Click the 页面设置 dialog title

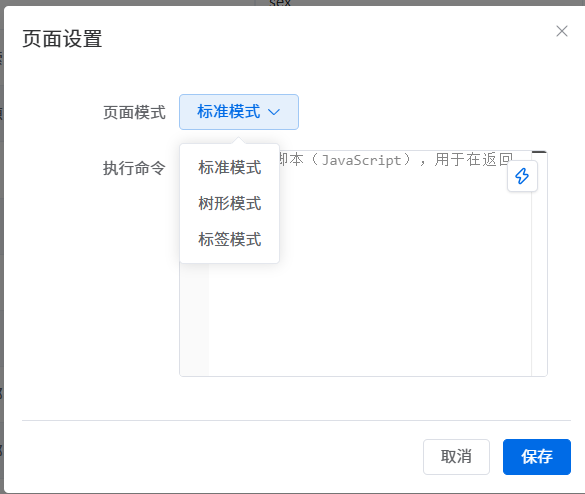pyautogui.click(x=62, y=39)
